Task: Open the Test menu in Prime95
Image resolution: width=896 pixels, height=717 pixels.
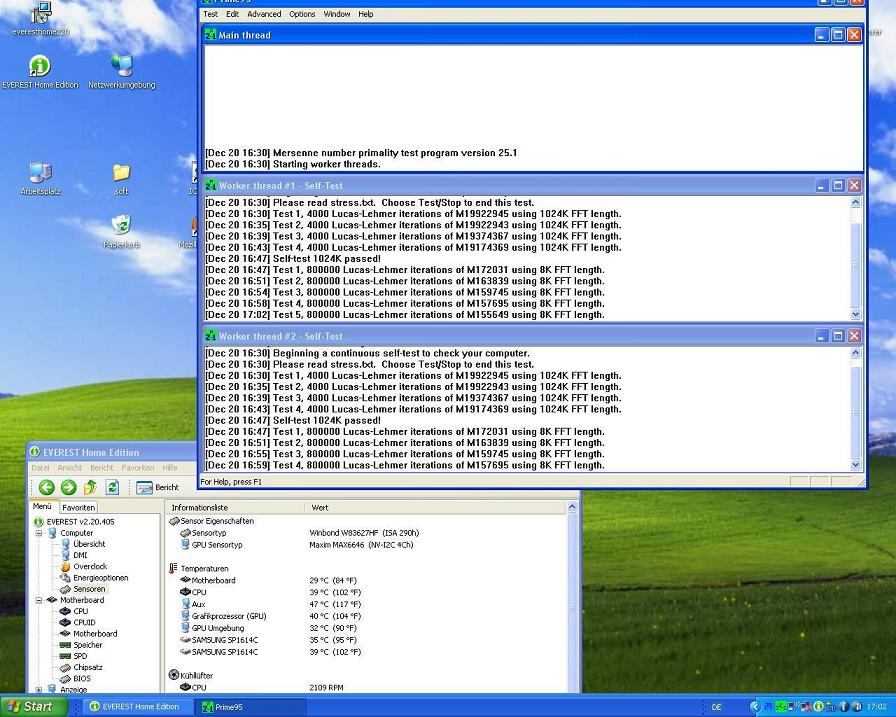Action: click(x=210, y=14)
